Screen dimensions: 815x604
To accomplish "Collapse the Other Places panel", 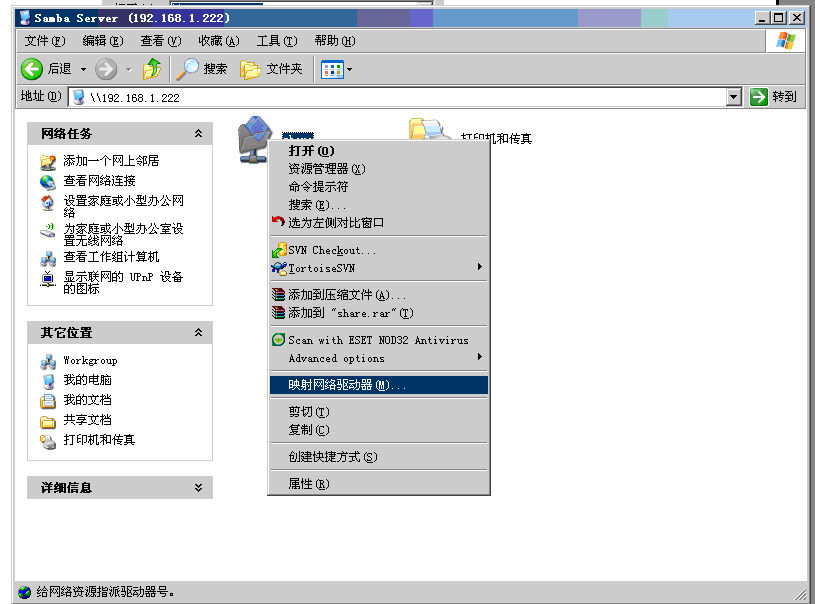I will (198, 332).
